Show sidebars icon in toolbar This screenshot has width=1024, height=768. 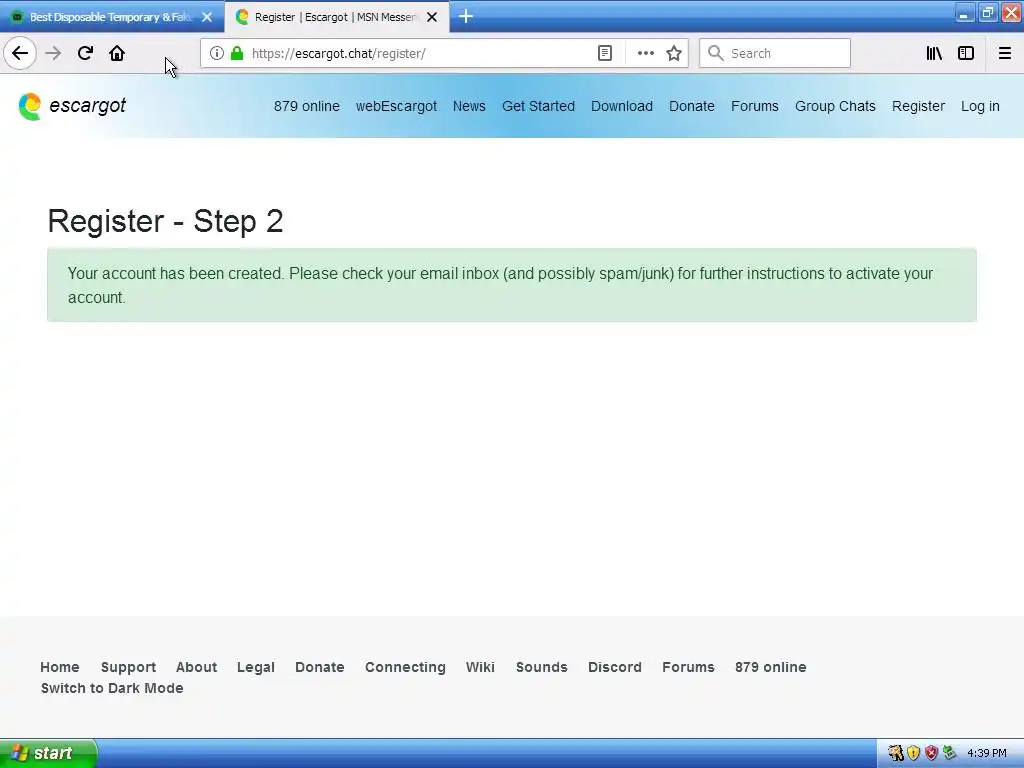966,53
